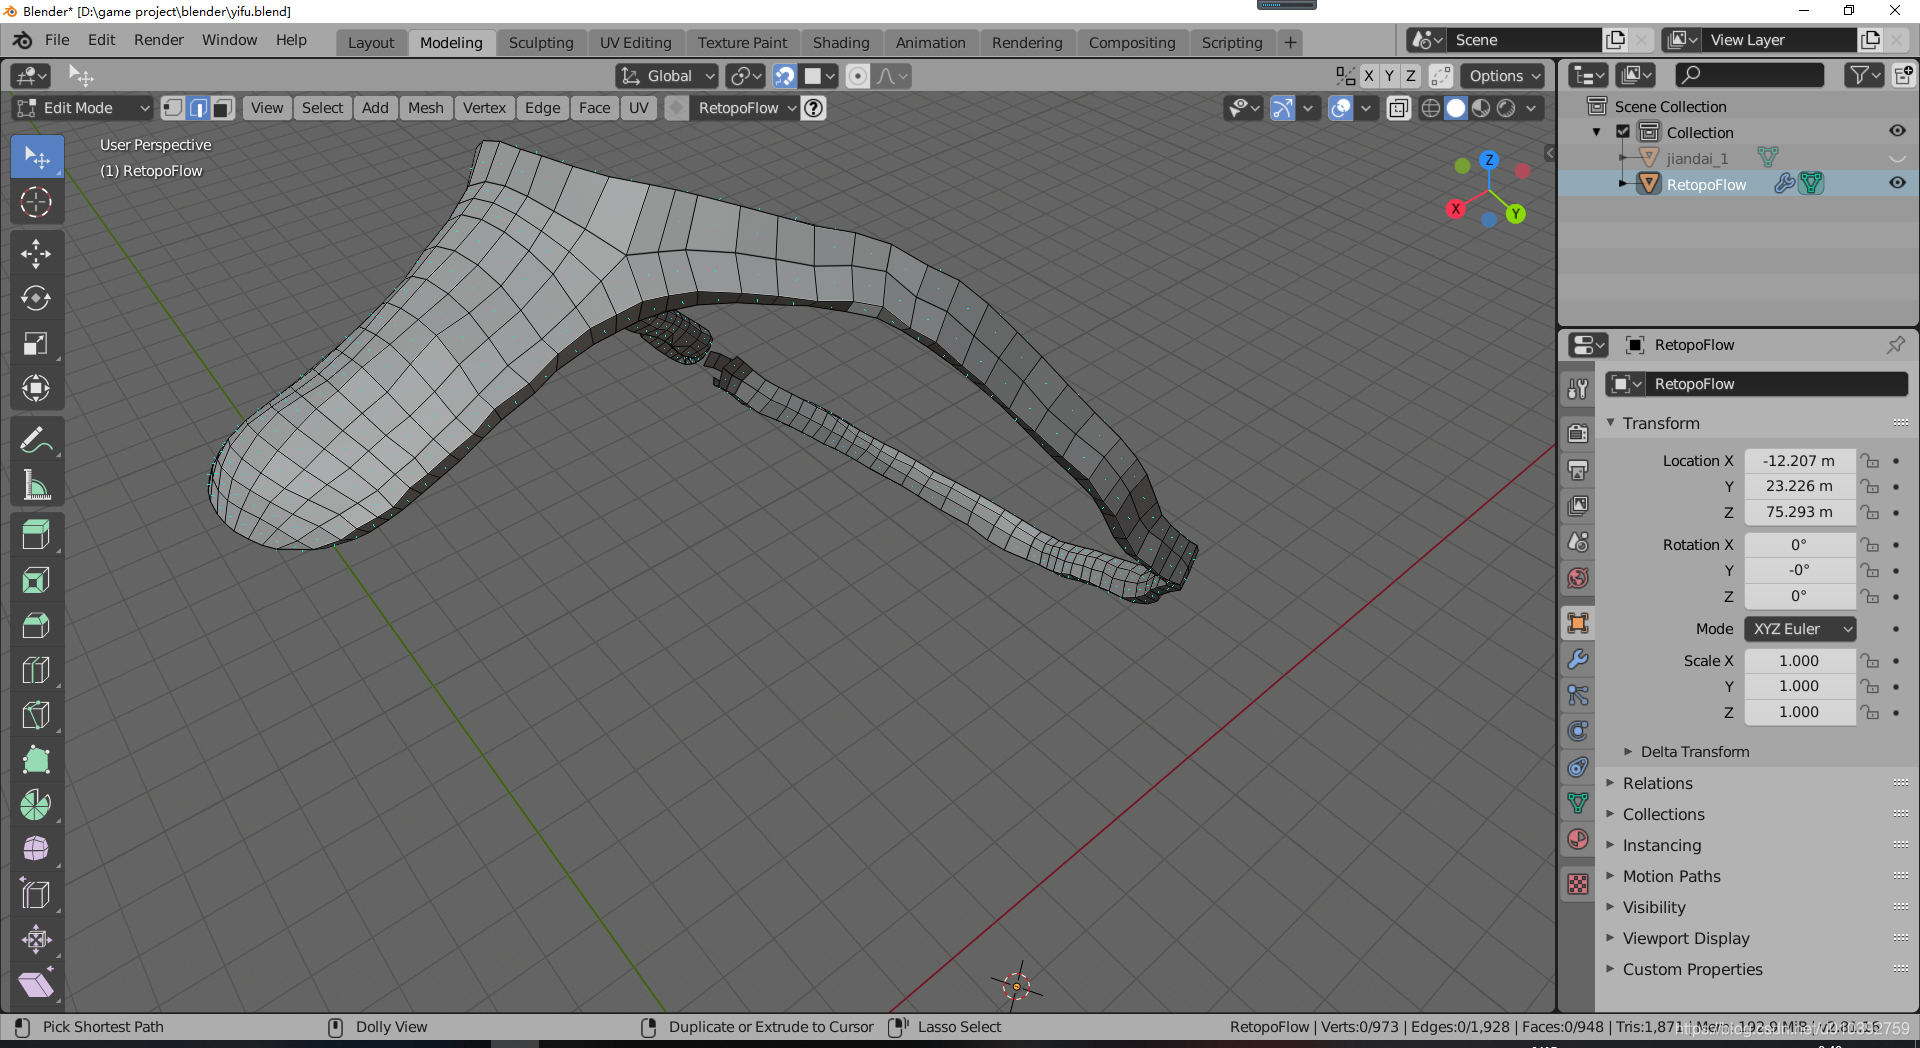Select the Shrink/Fatten tool
Screen dimensions: 1920x1048
[x=36, y=940]
